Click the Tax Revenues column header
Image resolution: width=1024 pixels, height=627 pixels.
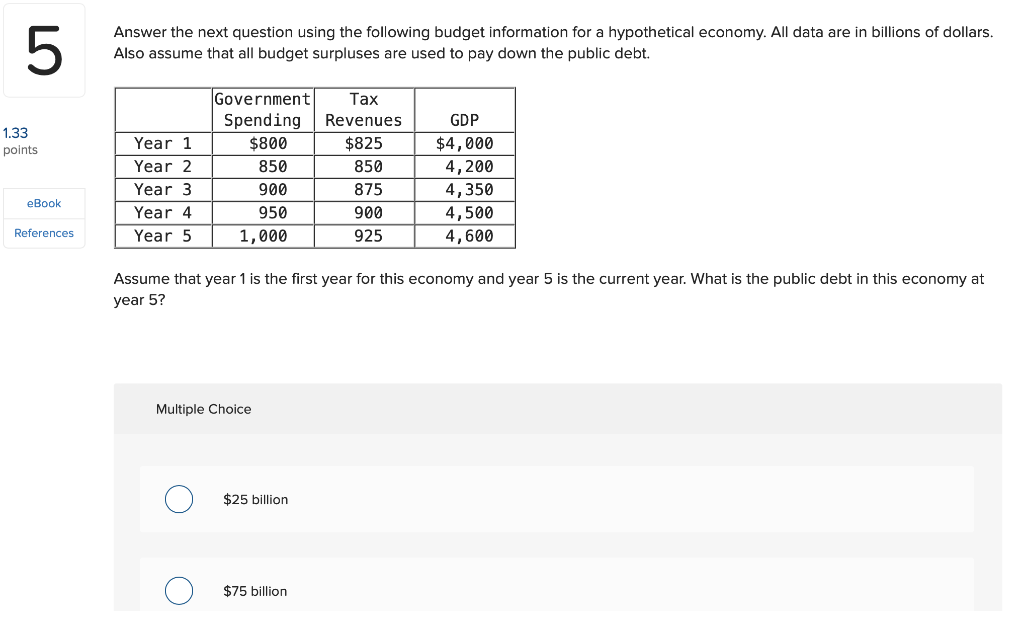(x=364, y=109)
